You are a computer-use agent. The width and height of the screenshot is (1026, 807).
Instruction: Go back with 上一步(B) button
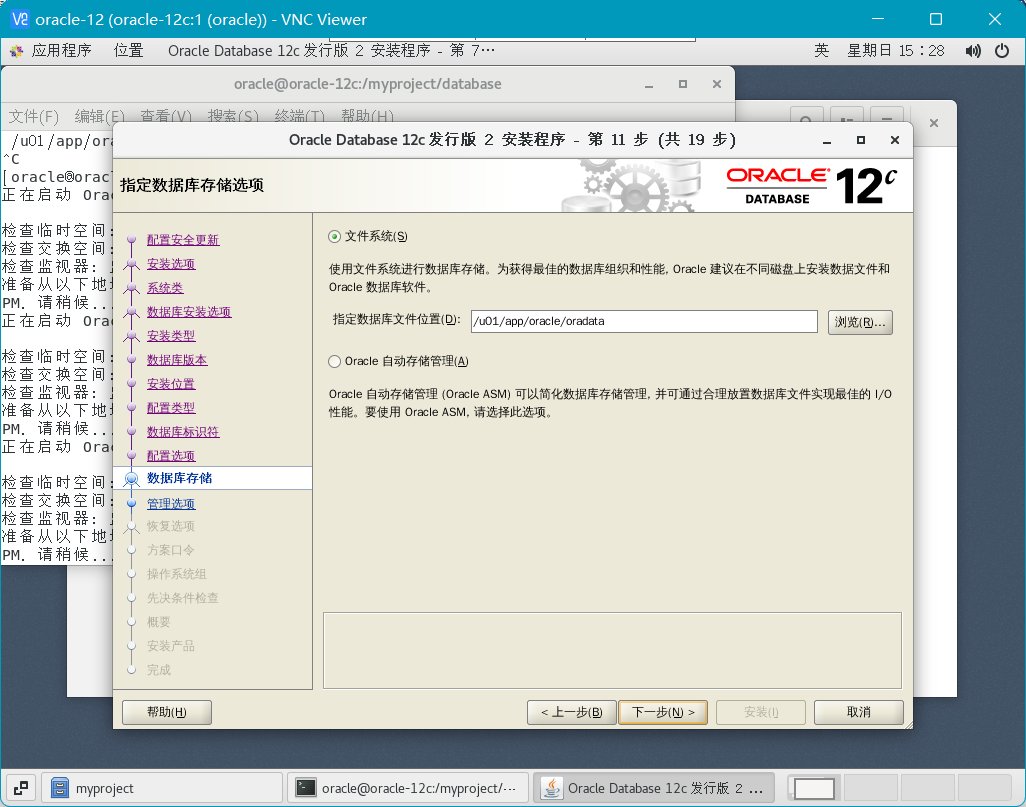coord(571,712)
